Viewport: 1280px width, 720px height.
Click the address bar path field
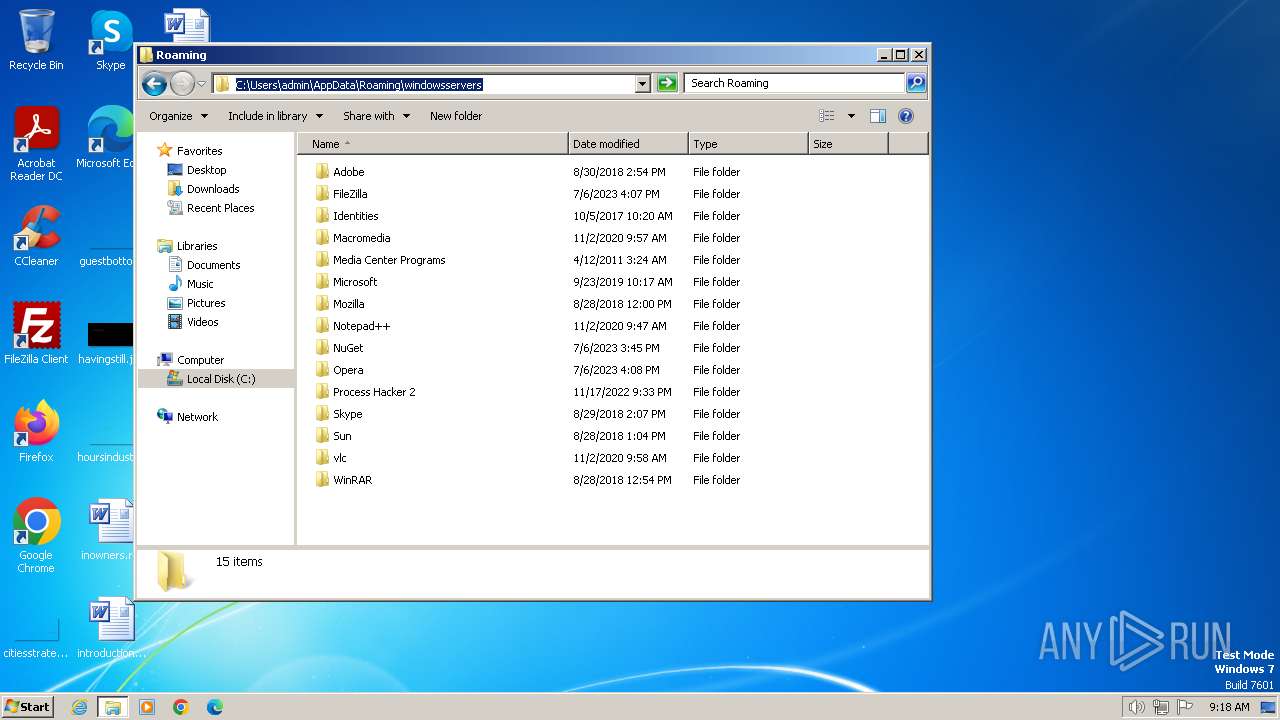[425, 84]
